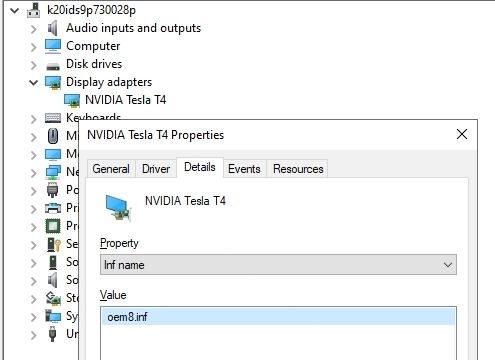Image resolution: width=495 pixels, height=360 pixels.
Task: Open the Events tab
Action: point(244,169)
